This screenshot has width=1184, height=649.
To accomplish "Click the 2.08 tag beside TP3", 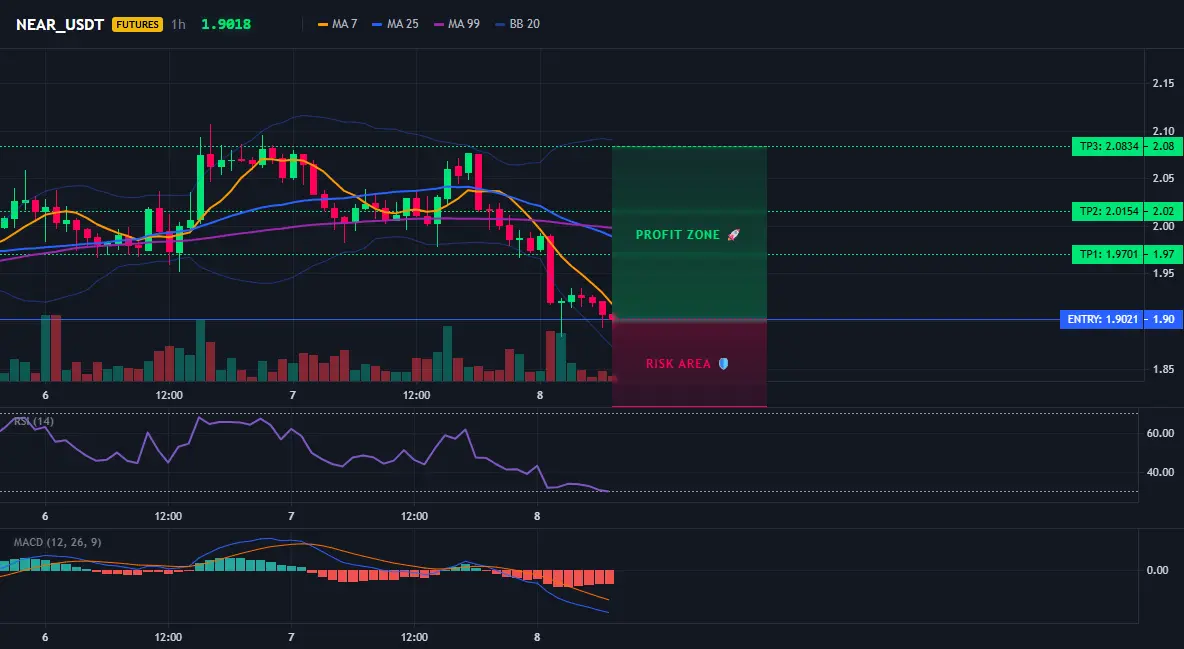I will [1163, 147].
